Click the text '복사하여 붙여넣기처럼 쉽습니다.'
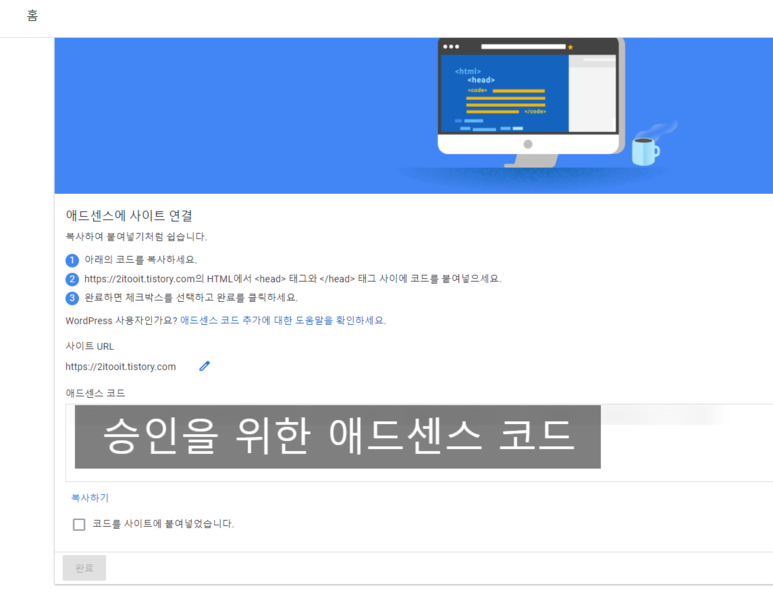Screen dimensions: 773x603 (x=136, y=237)
